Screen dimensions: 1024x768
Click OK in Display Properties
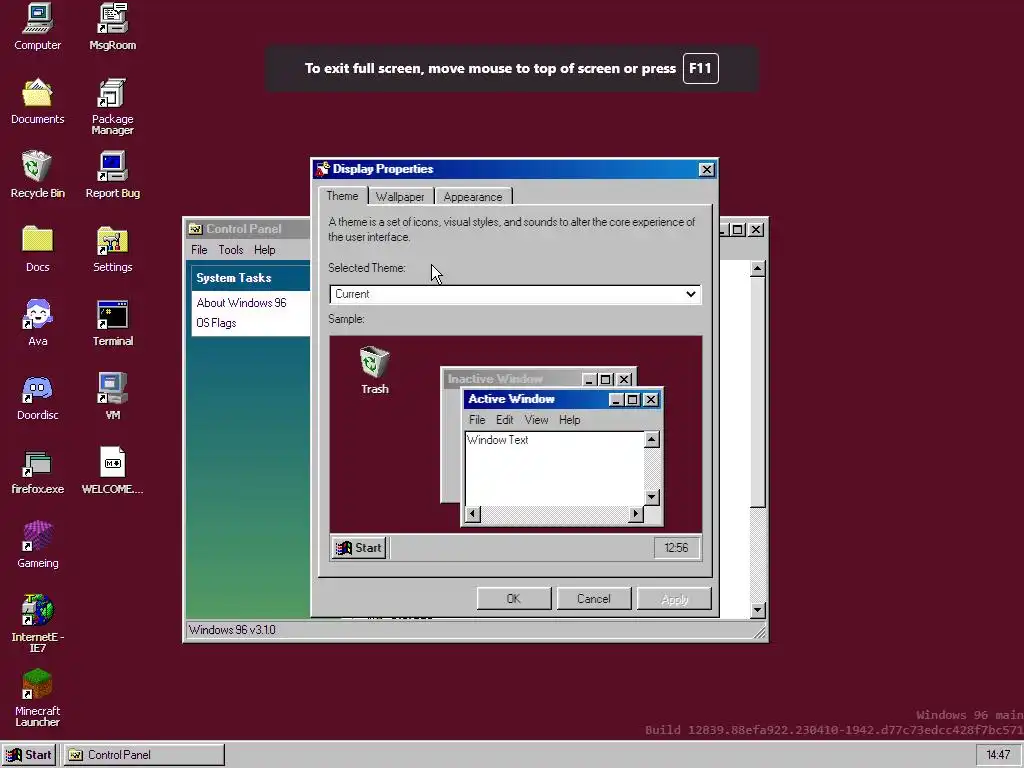[x=514, y=599]
